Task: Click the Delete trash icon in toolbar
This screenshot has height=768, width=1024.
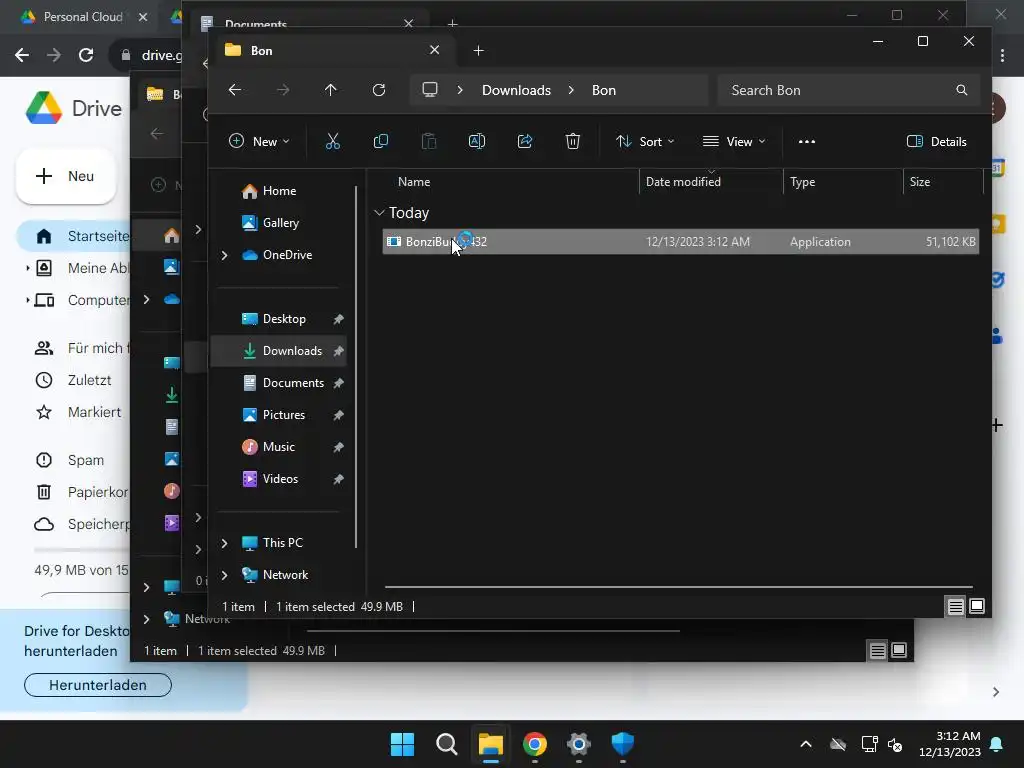Action: coord(573,142)
